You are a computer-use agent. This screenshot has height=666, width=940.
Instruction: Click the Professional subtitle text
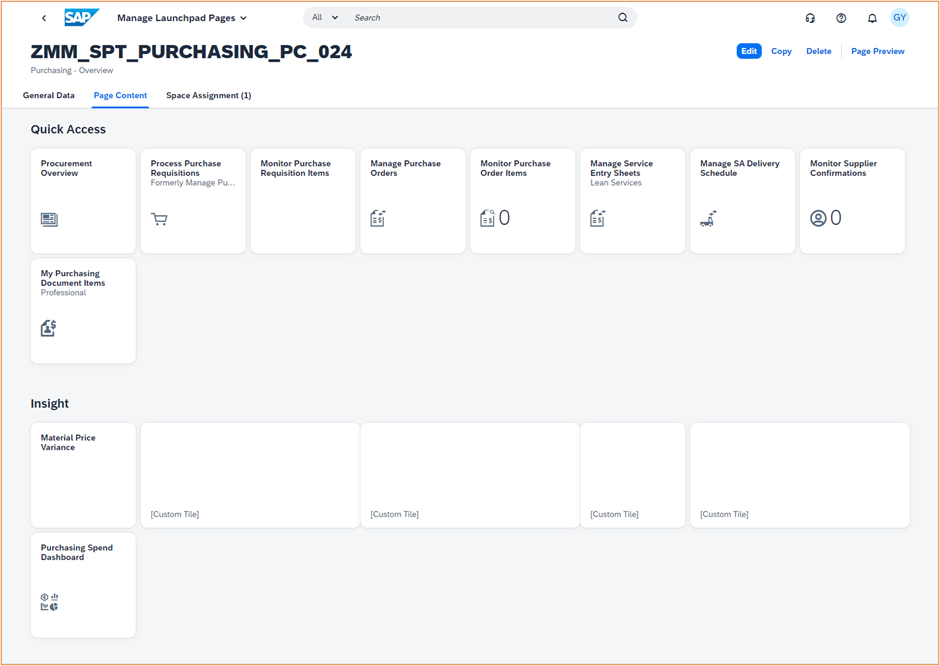tap(64, 293)
